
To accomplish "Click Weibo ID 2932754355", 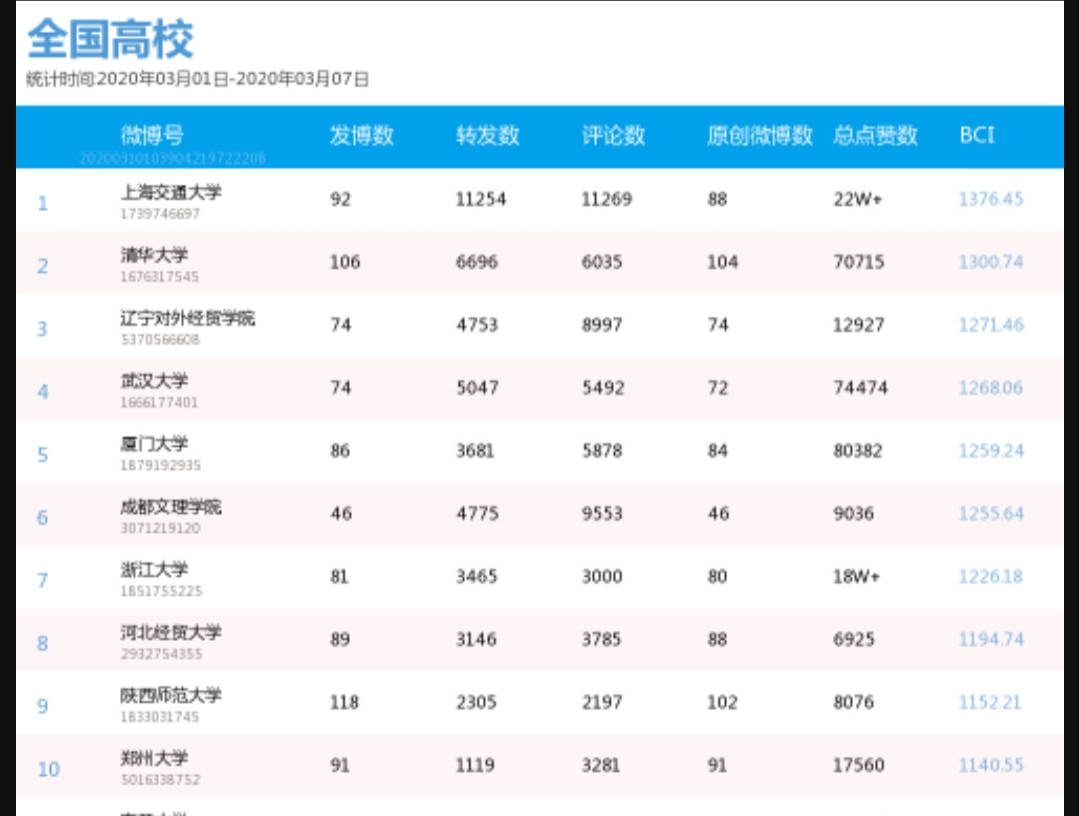I will coord(161,654).
